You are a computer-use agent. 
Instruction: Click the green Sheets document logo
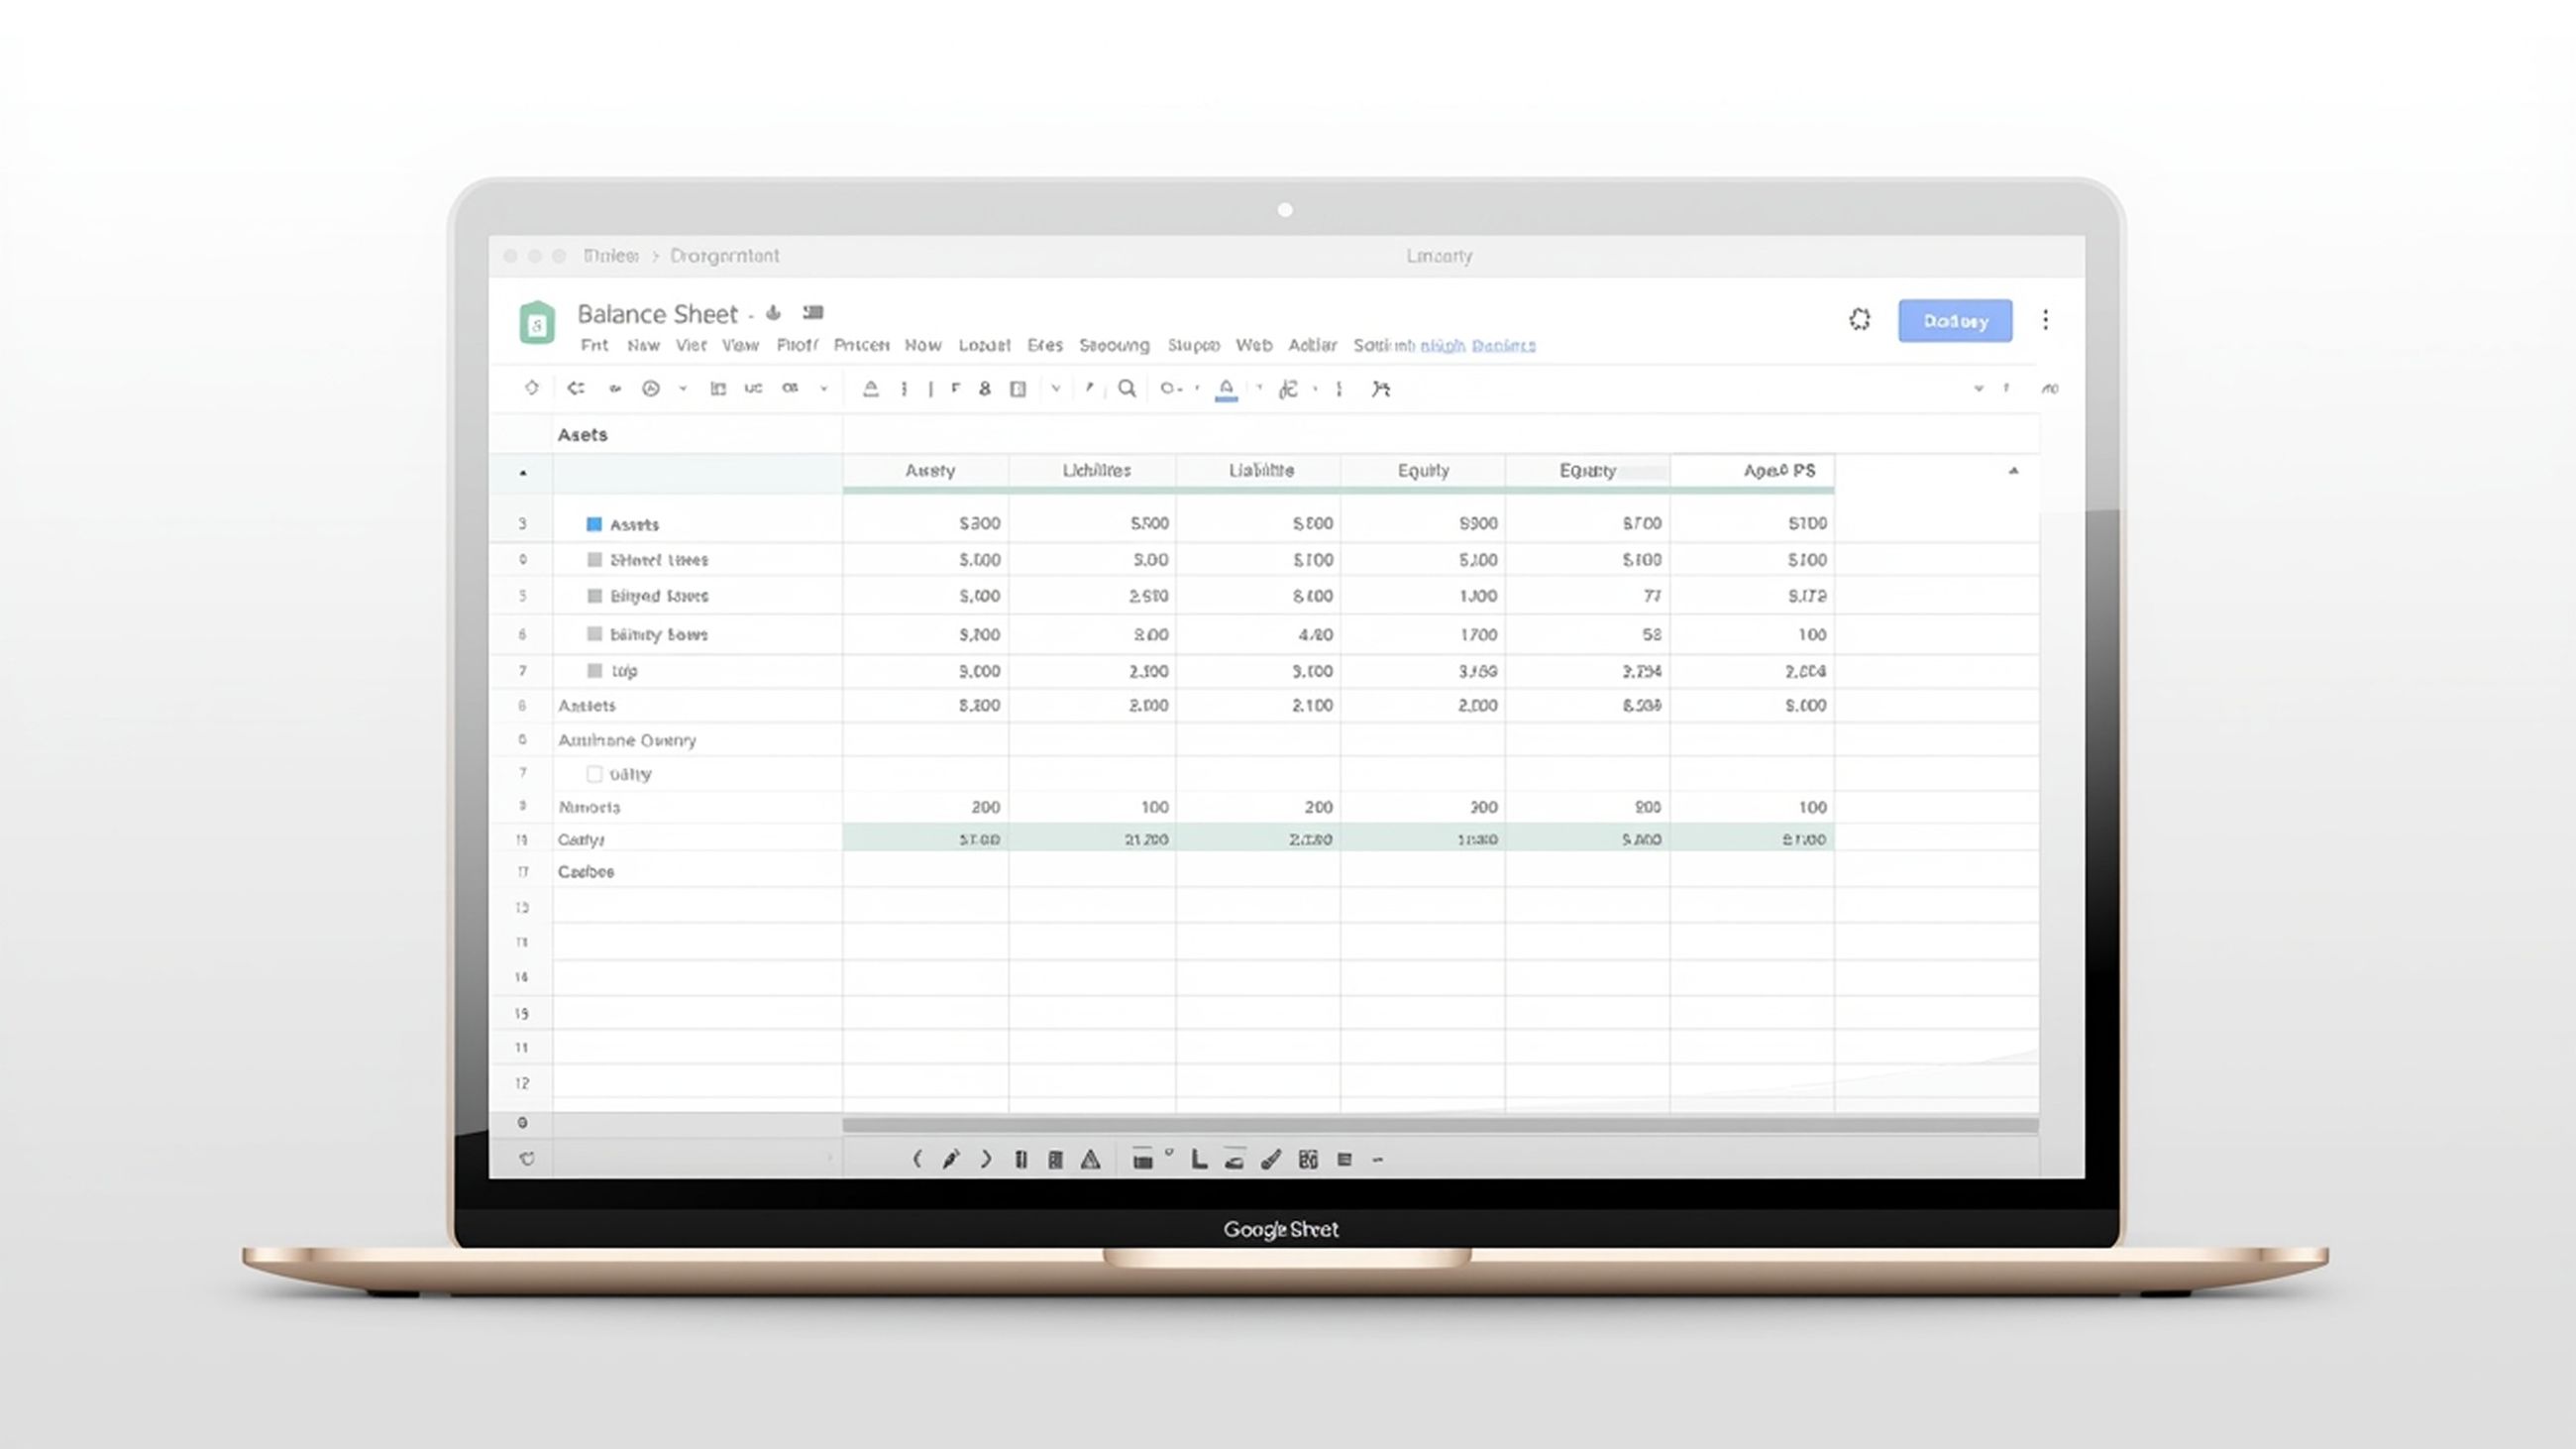click(537, 322)
